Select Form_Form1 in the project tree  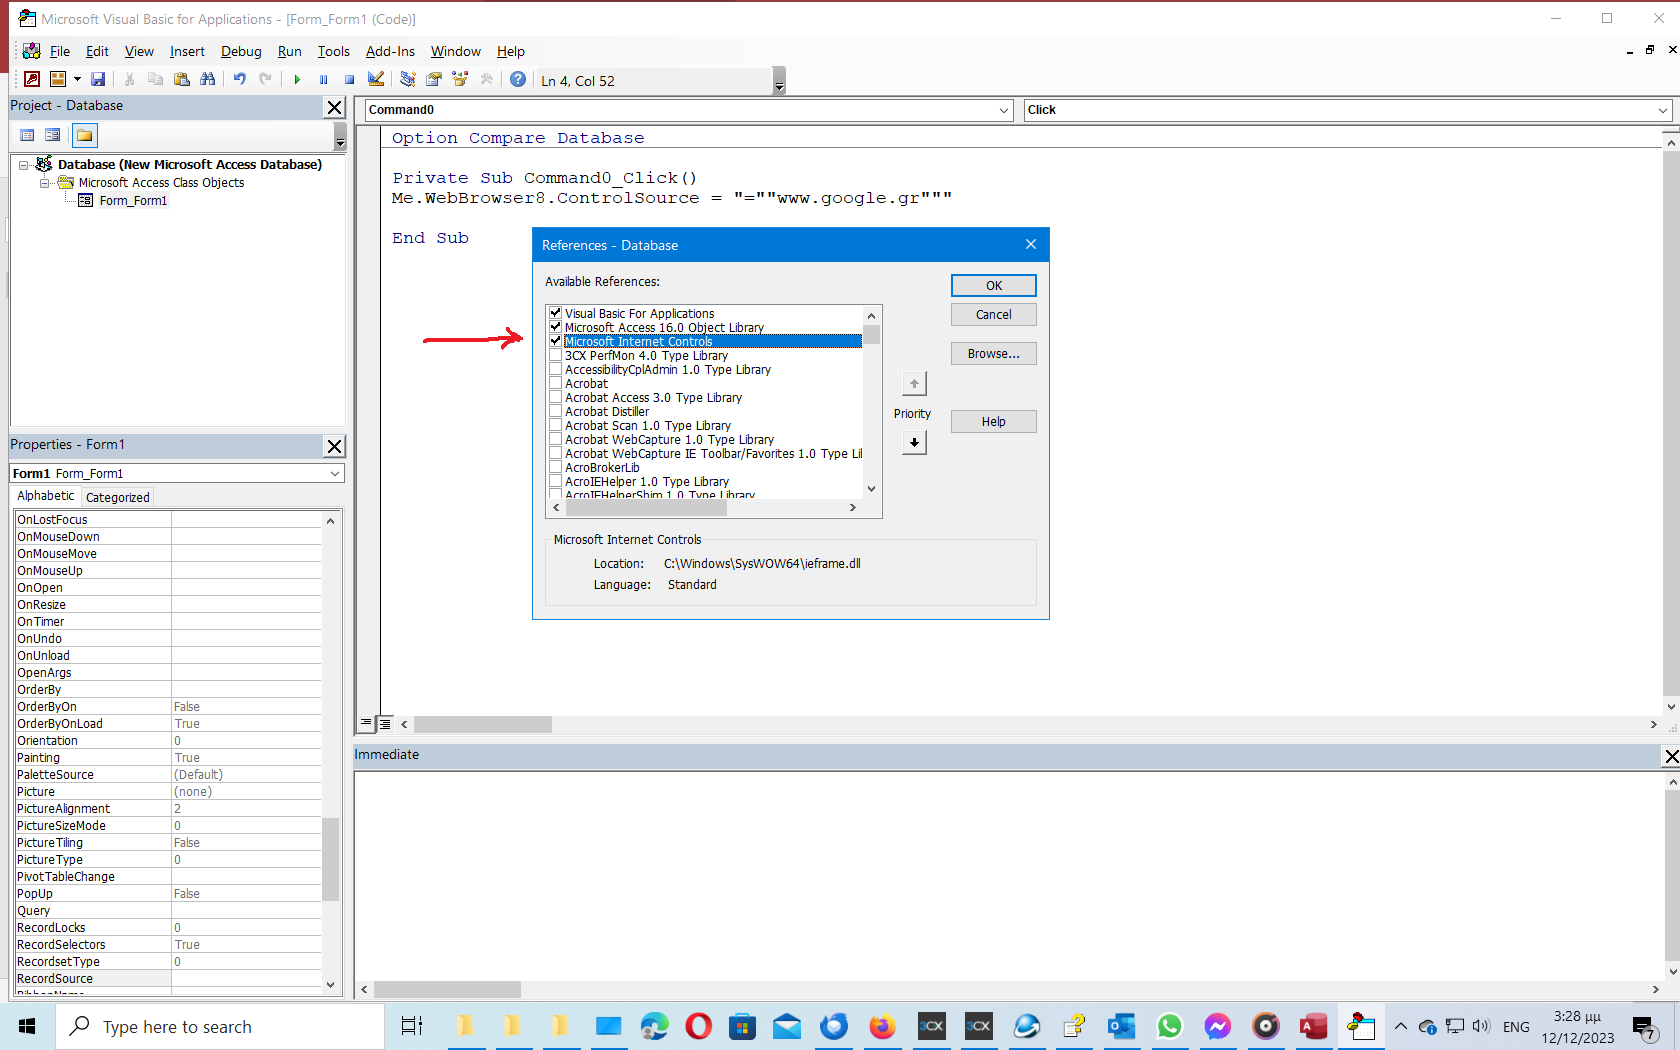[133, 201]
